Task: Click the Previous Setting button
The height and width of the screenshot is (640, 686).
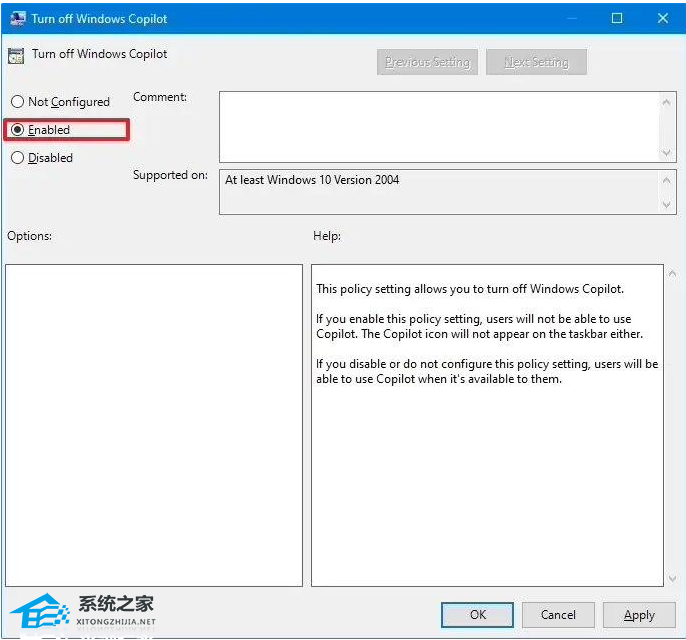Action: pos(427,62)
